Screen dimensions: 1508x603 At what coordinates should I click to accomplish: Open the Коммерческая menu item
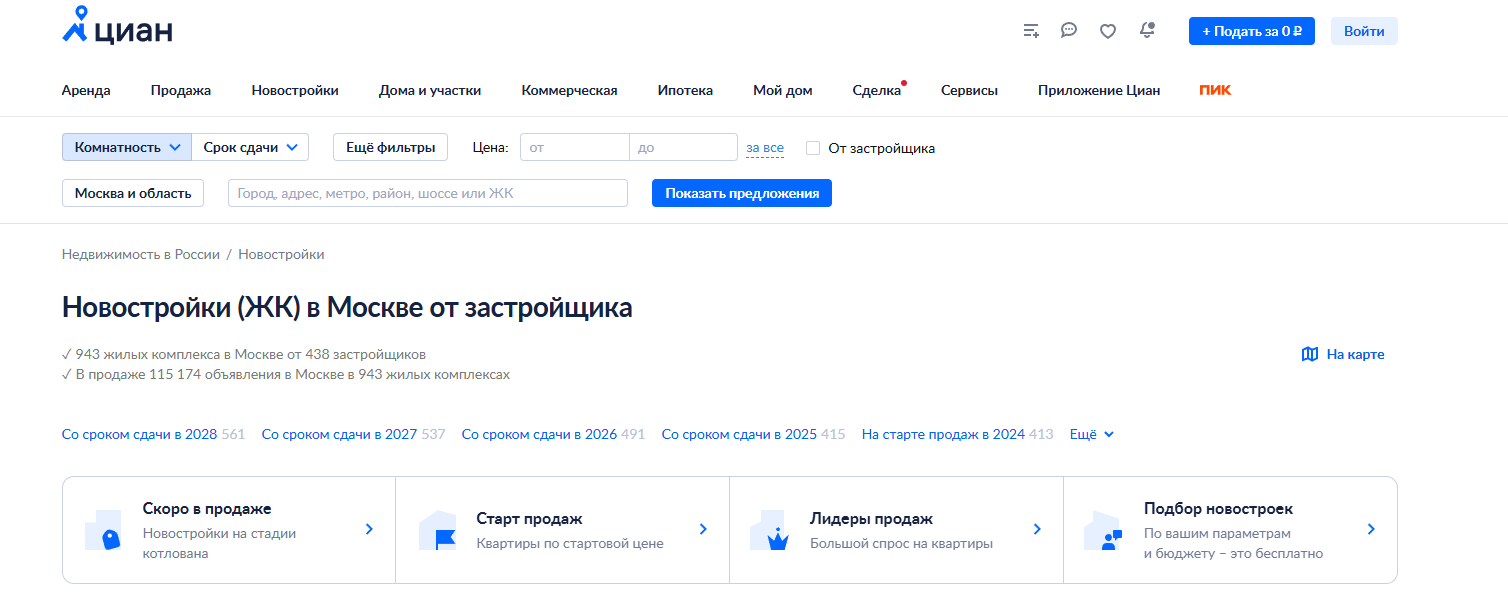[569, 90]
